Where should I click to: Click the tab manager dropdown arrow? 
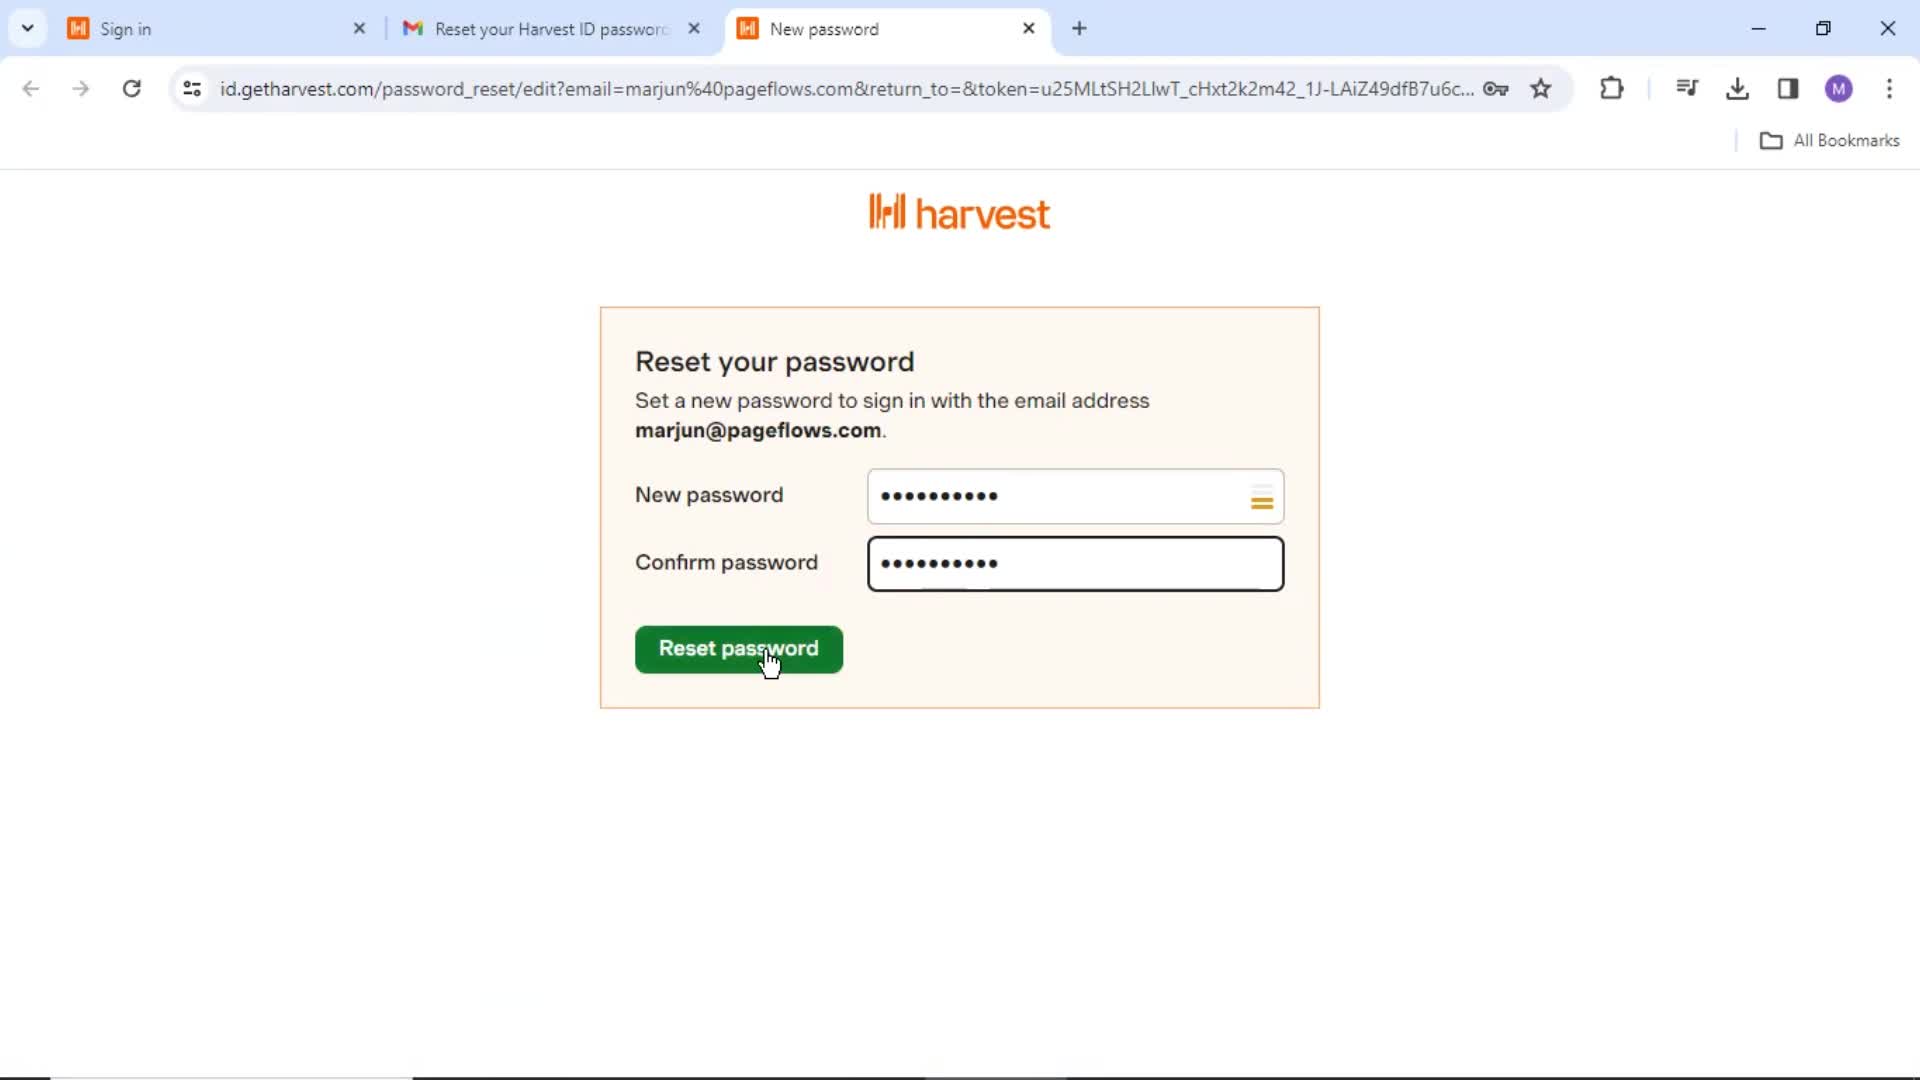click(x=28, y=28)
